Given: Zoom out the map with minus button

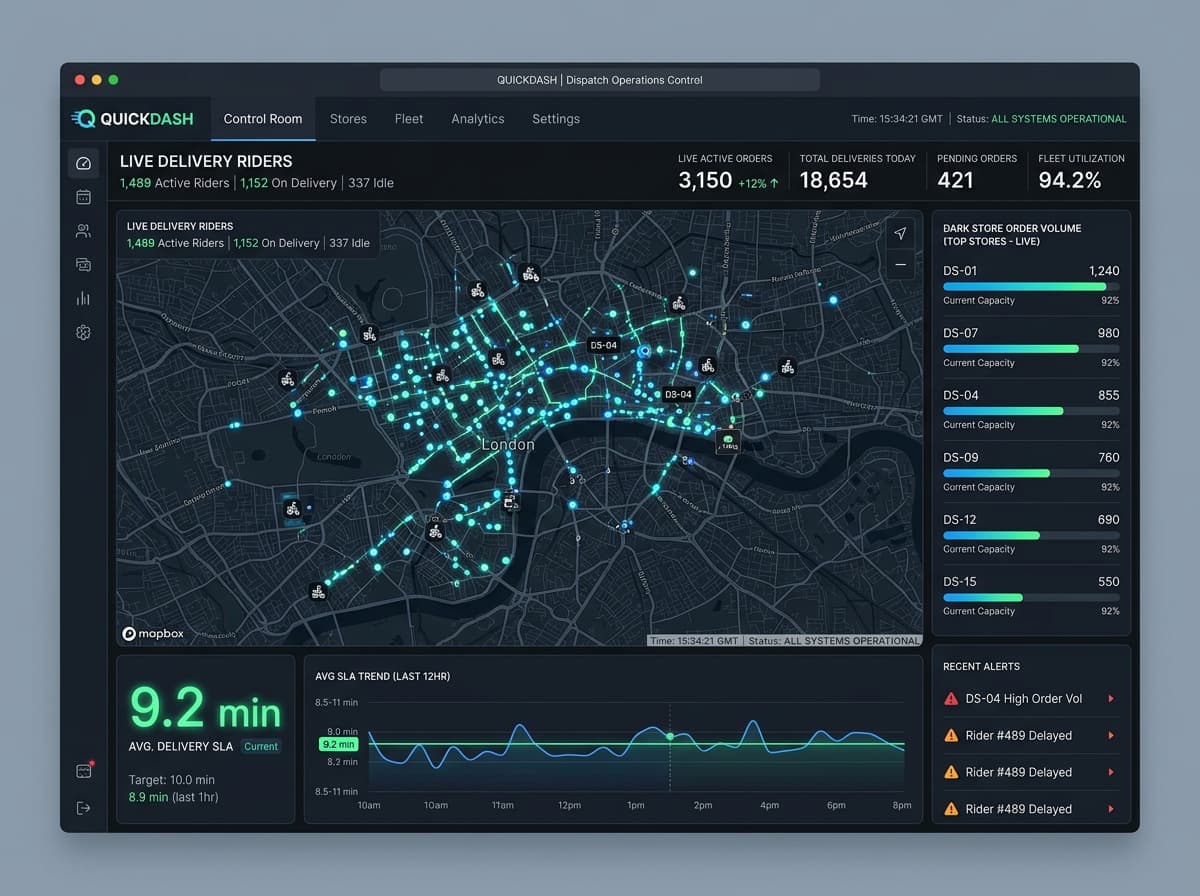Looking at the screenshot, I should tap(900, 265).
